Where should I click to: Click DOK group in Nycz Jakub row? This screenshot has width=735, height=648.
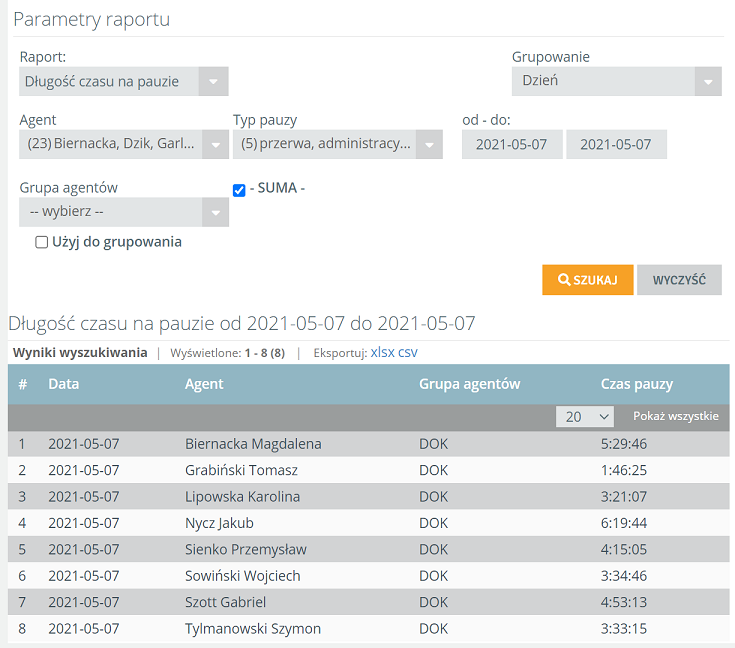pyautogui.click(x=434, y=523)
